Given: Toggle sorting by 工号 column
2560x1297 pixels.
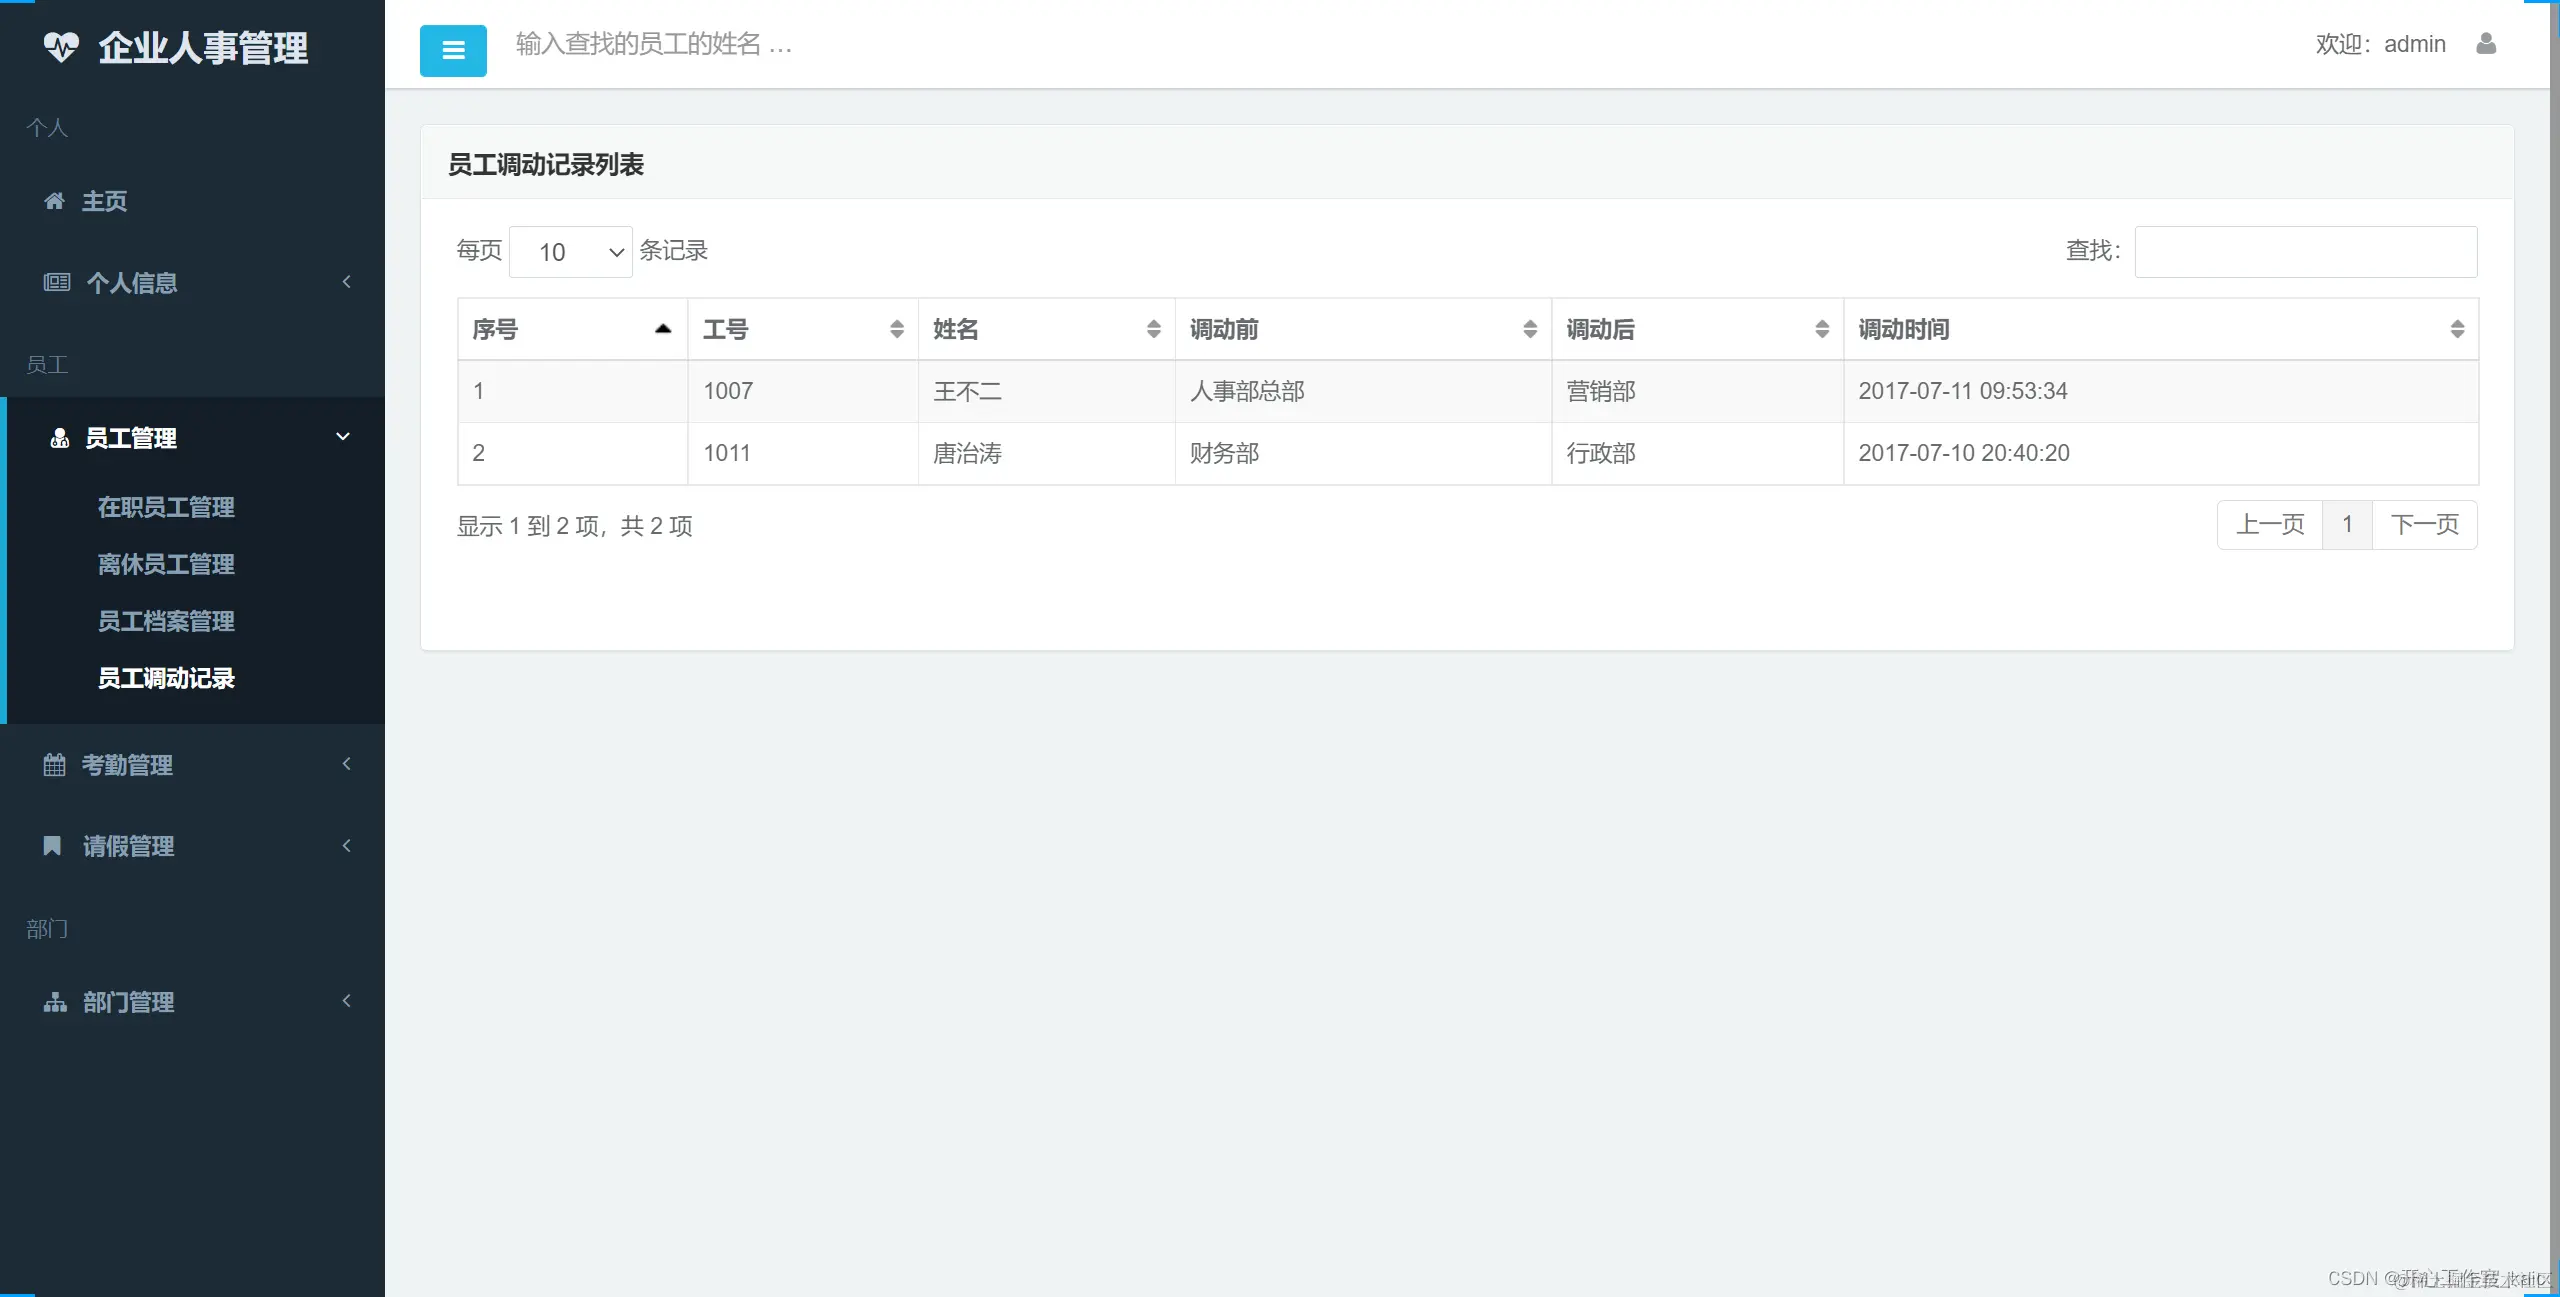Looking at the screenshot, I should pyautogui.click(x=802, y=329).
